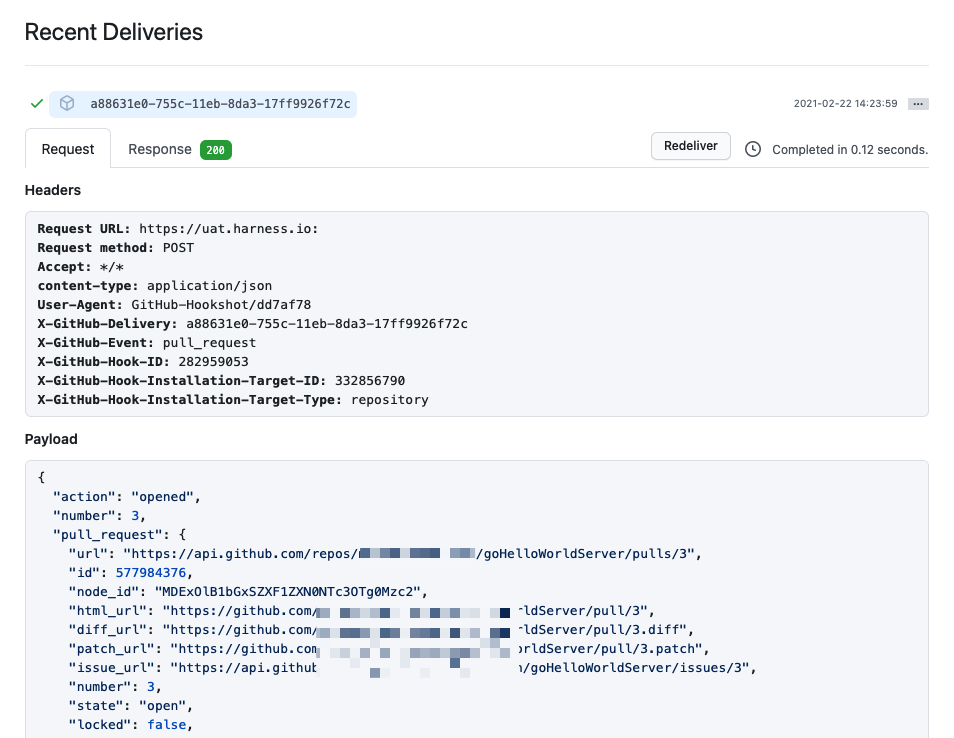The width and height of the screenshot is (954, 738).
Task: Switch to the Request tab
Action: 68,149
